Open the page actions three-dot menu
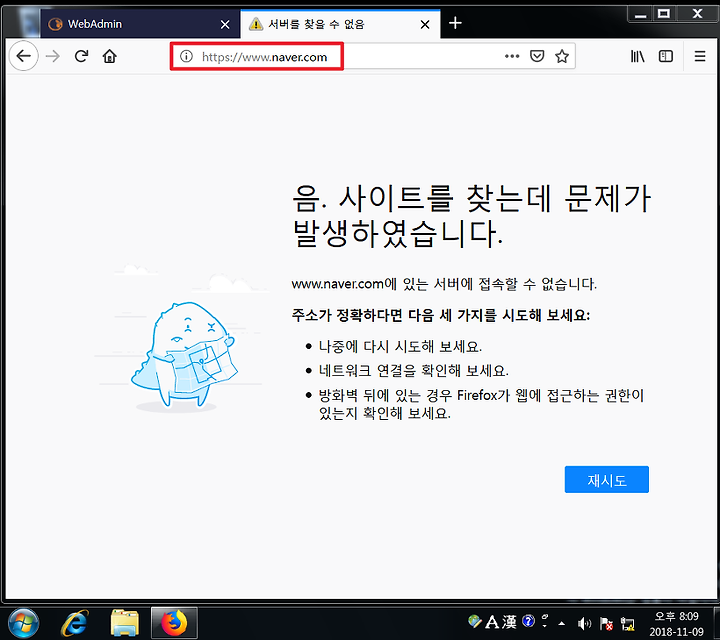The image size is (720, 640). (512, 56)
